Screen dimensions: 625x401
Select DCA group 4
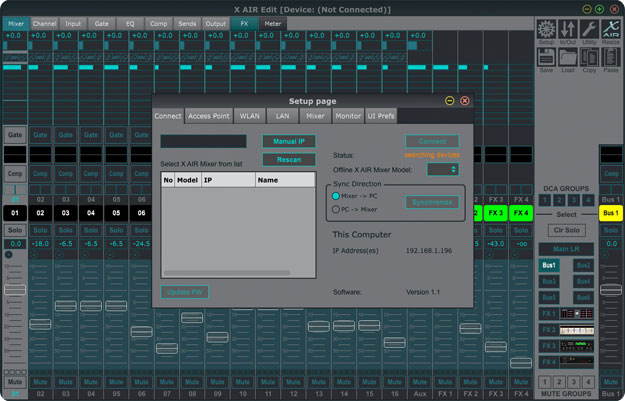click(588, 200)
